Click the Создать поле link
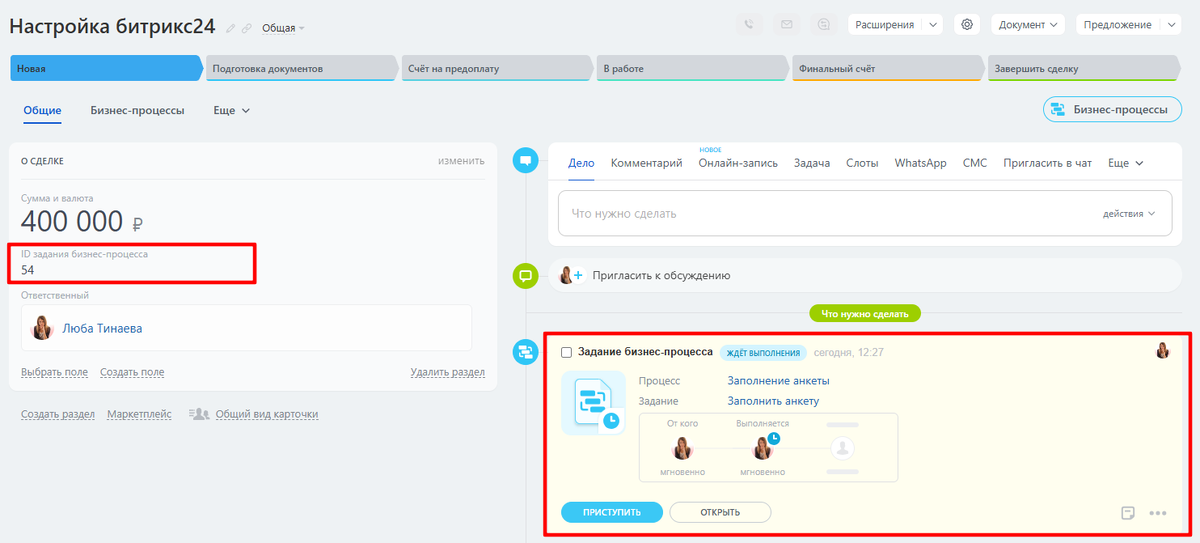 (131, 372)
